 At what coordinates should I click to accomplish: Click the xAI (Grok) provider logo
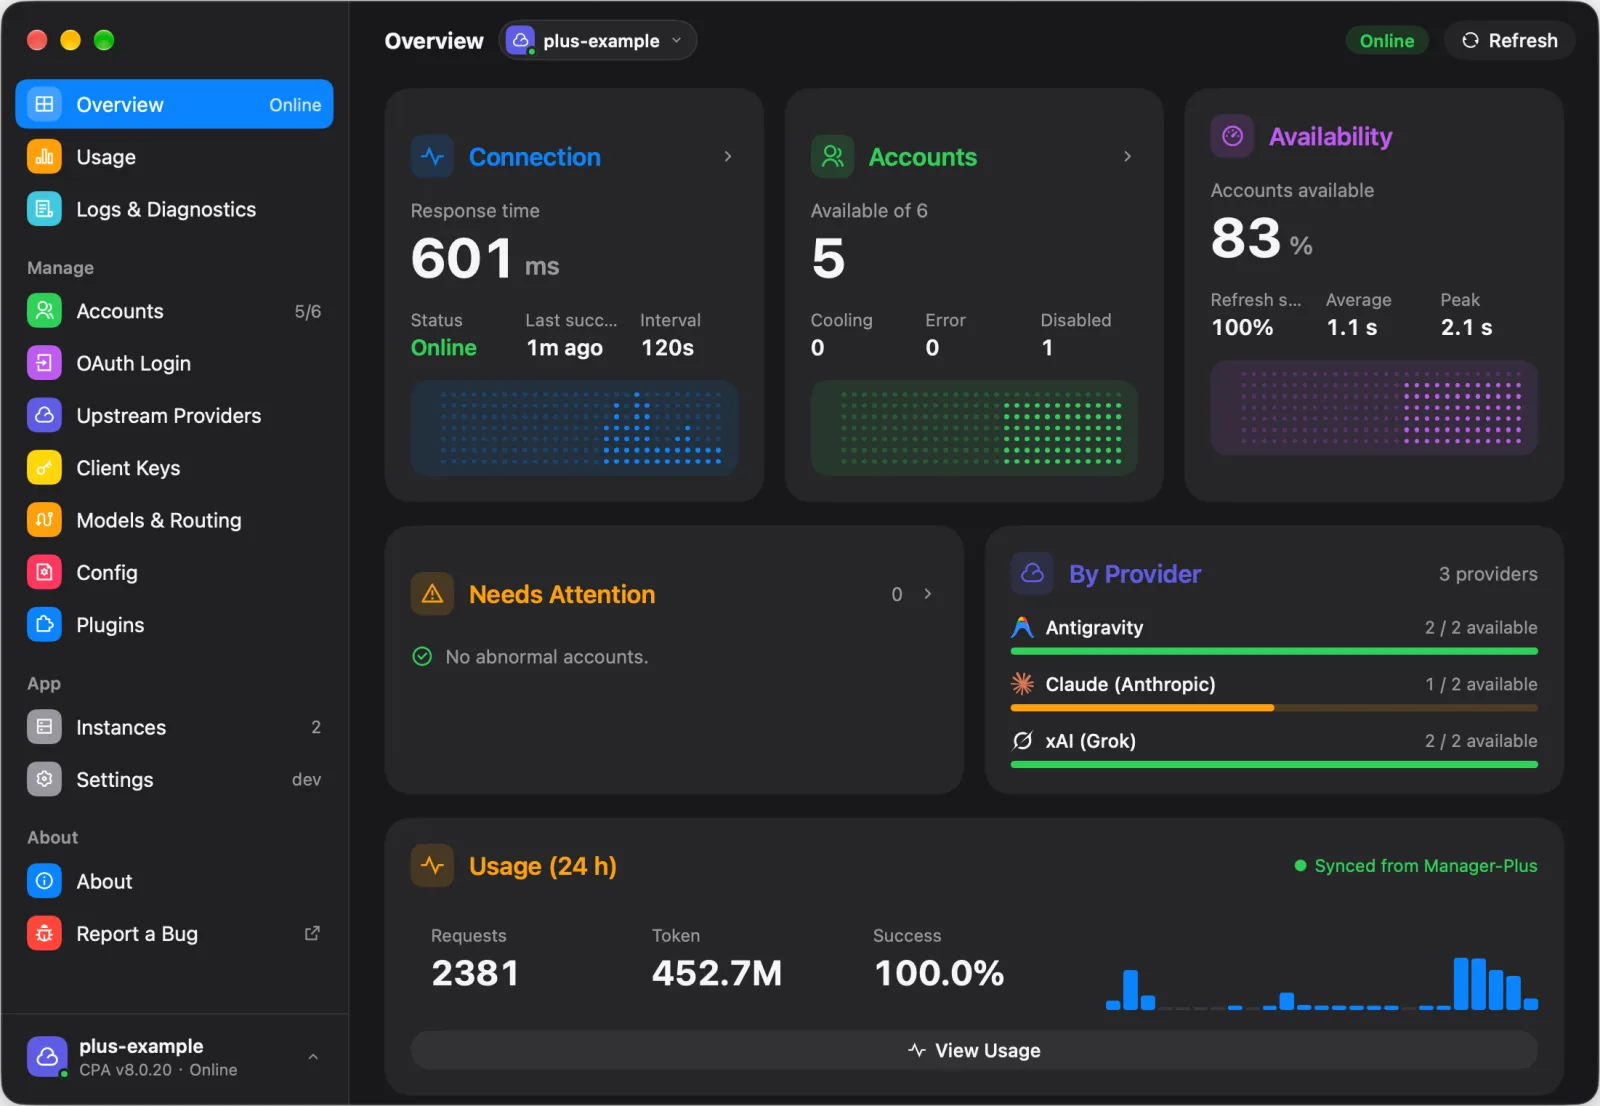1022,741
